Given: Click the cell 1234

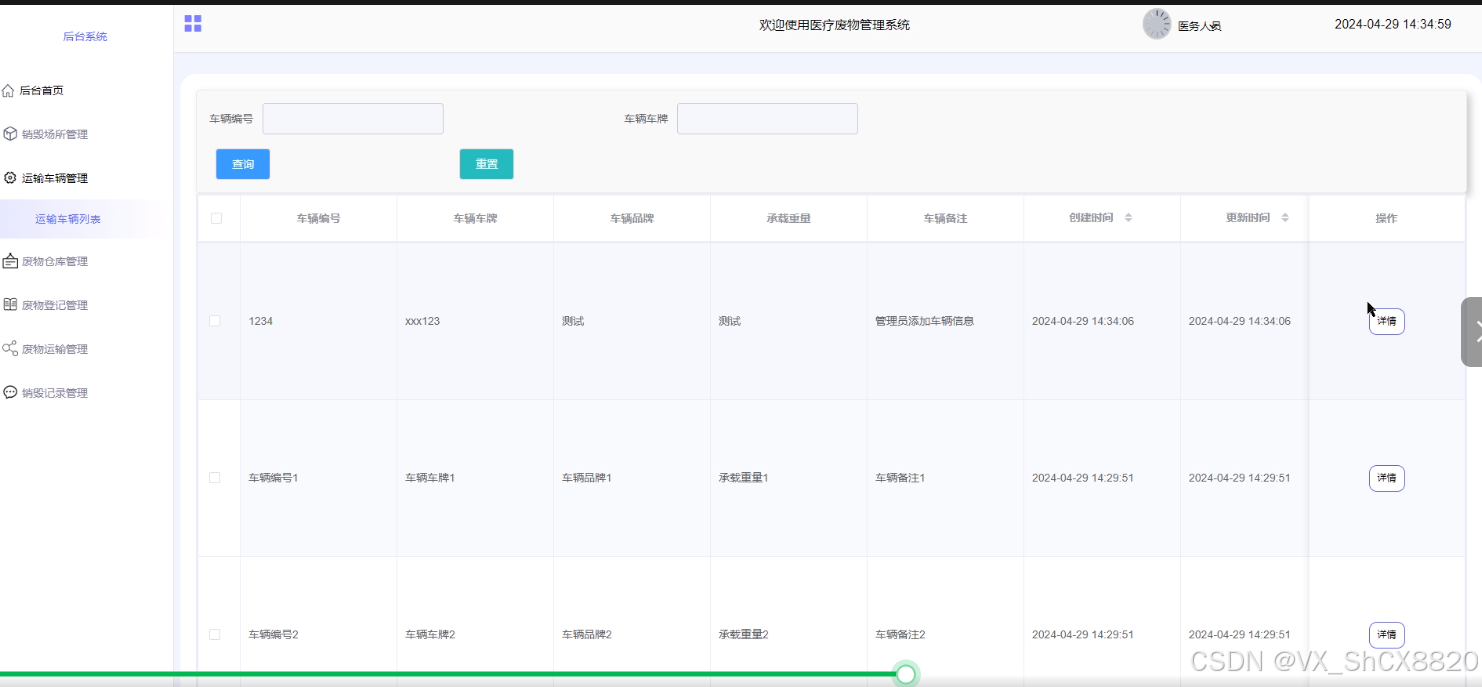Looking at the screenshot, I should pyautogui.click(x=261, y=321).
